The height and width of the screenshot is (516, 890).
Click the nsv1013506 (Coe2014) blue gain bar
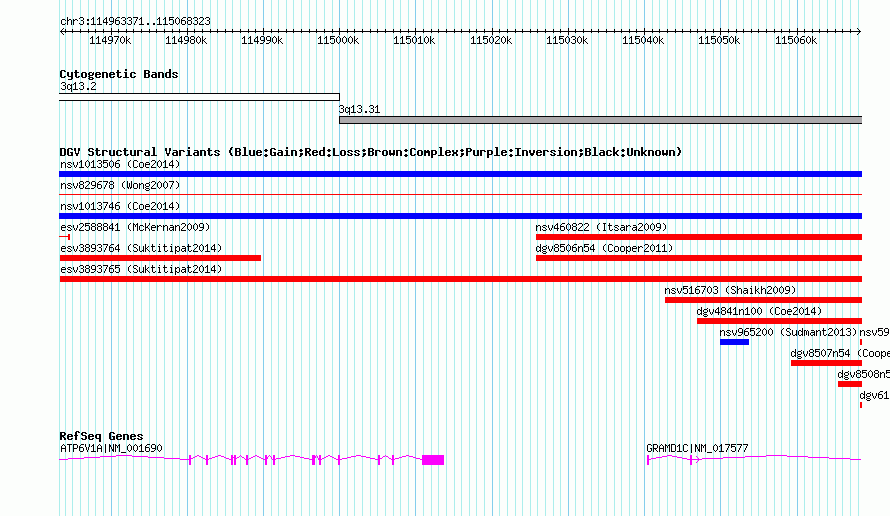click(x=460, y=174)
